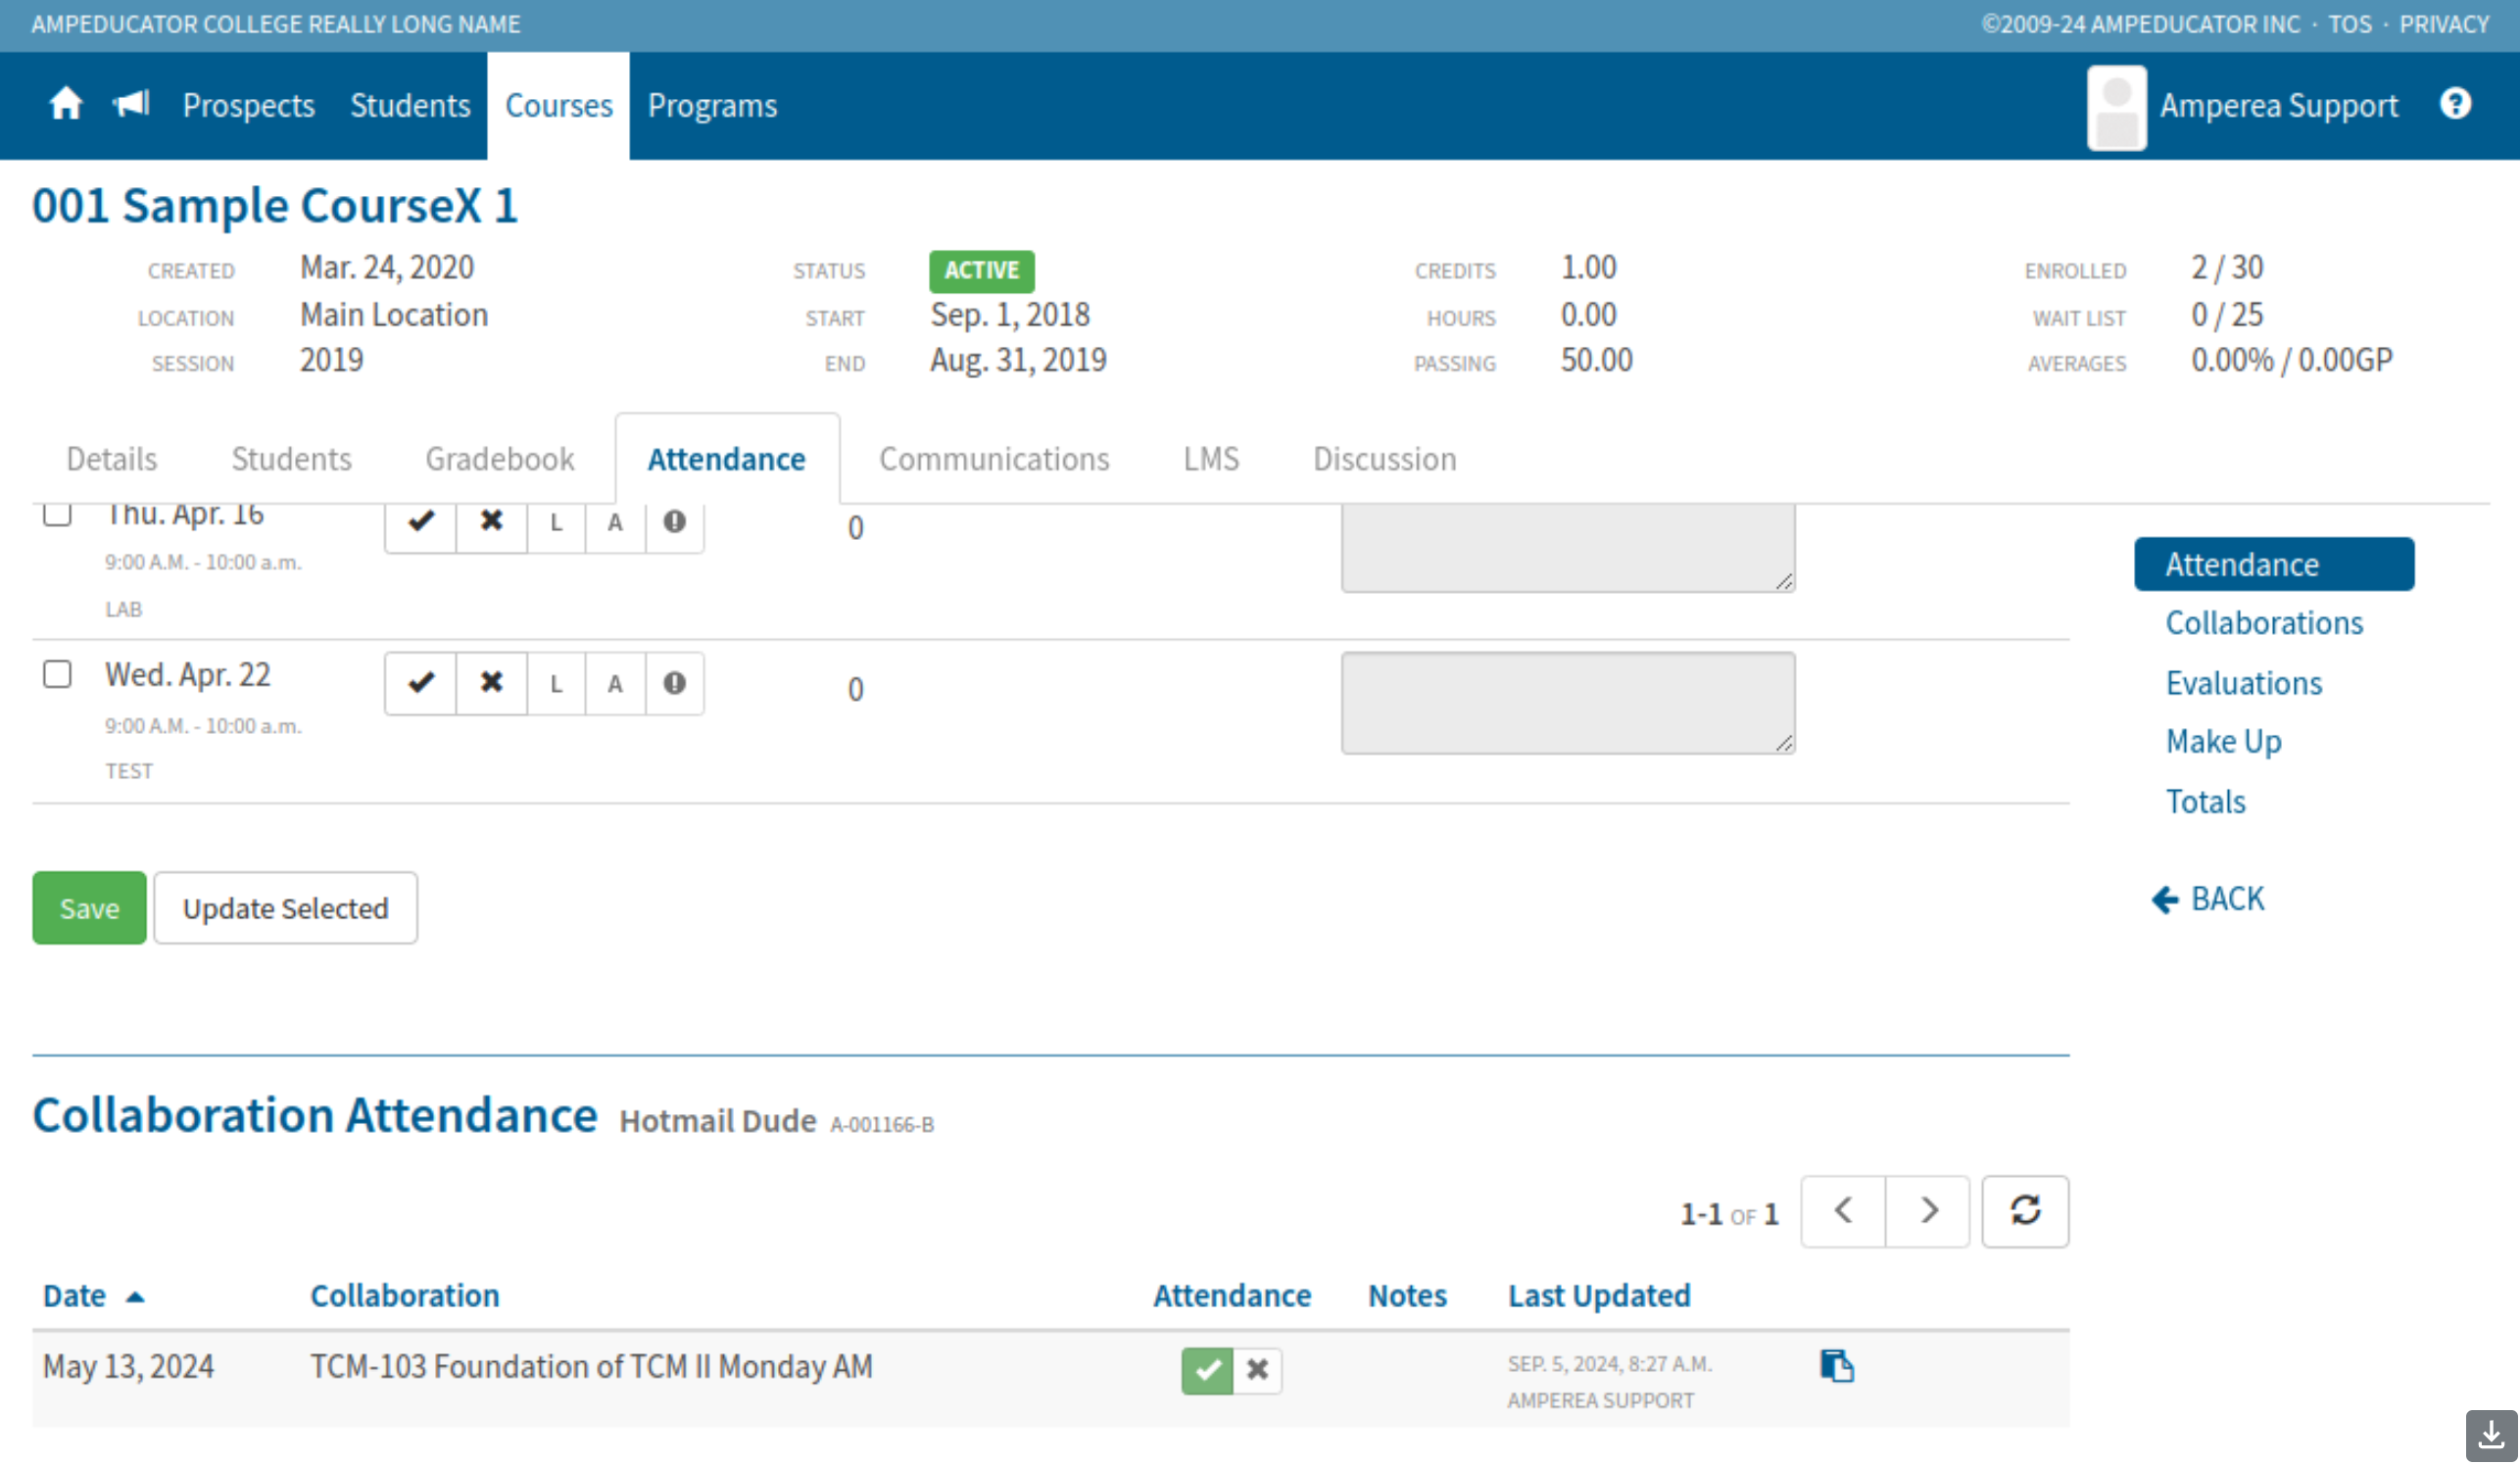
Task: Mark Wed. Apr. 22 as present checkmark
Action: [x=421, y=683]
